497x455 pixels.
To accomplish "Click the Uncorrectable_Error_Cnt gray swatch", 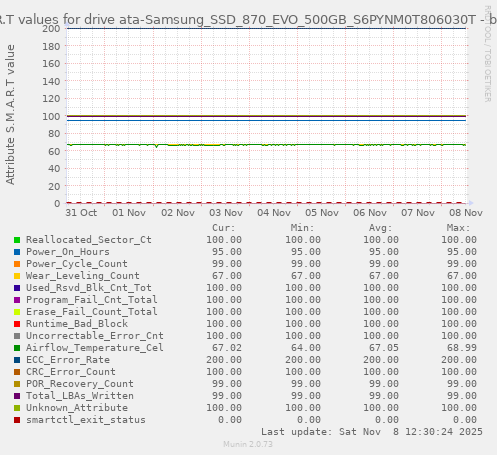I will click(x=17, y=336).
